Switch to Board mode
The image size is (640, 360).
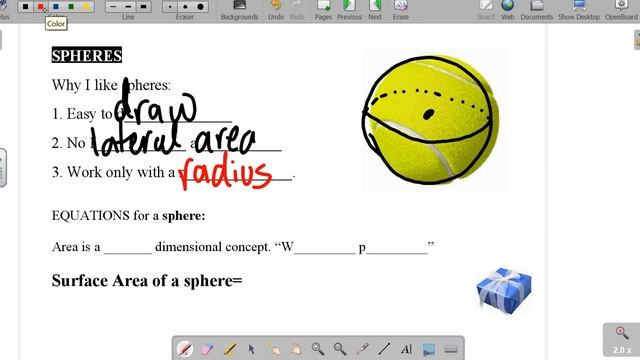click(486, 10)
